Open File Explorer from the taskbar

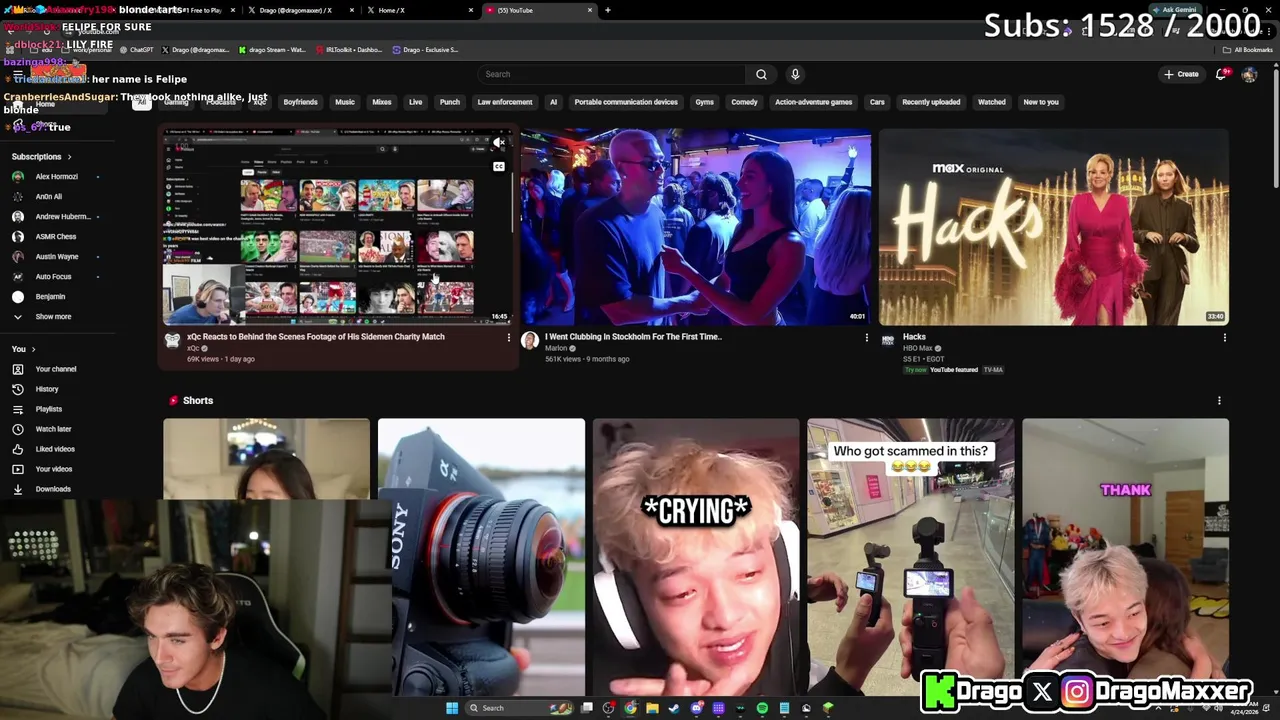(652, 708)
